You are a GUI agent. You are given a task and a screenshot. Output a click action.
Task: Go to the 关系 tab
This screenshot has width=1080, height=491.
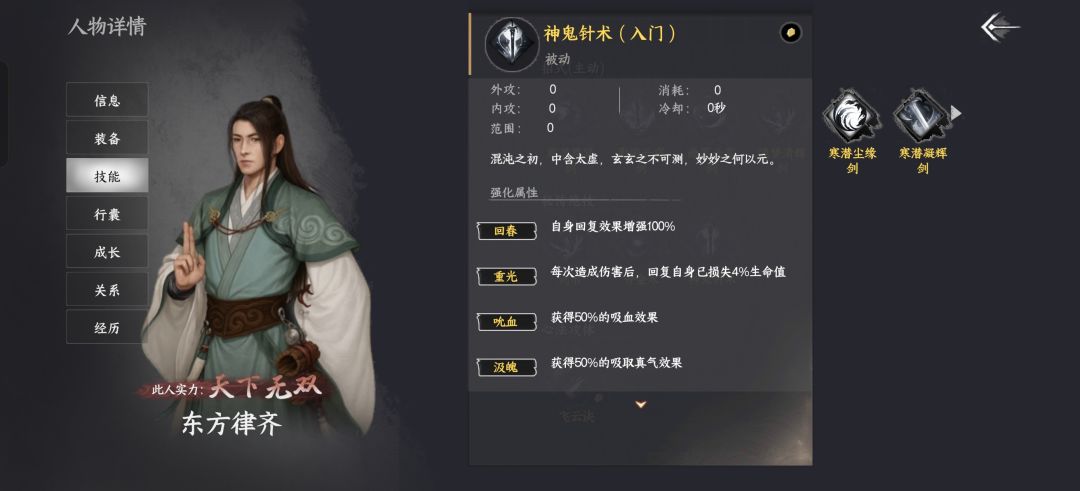tap(107, 289)
